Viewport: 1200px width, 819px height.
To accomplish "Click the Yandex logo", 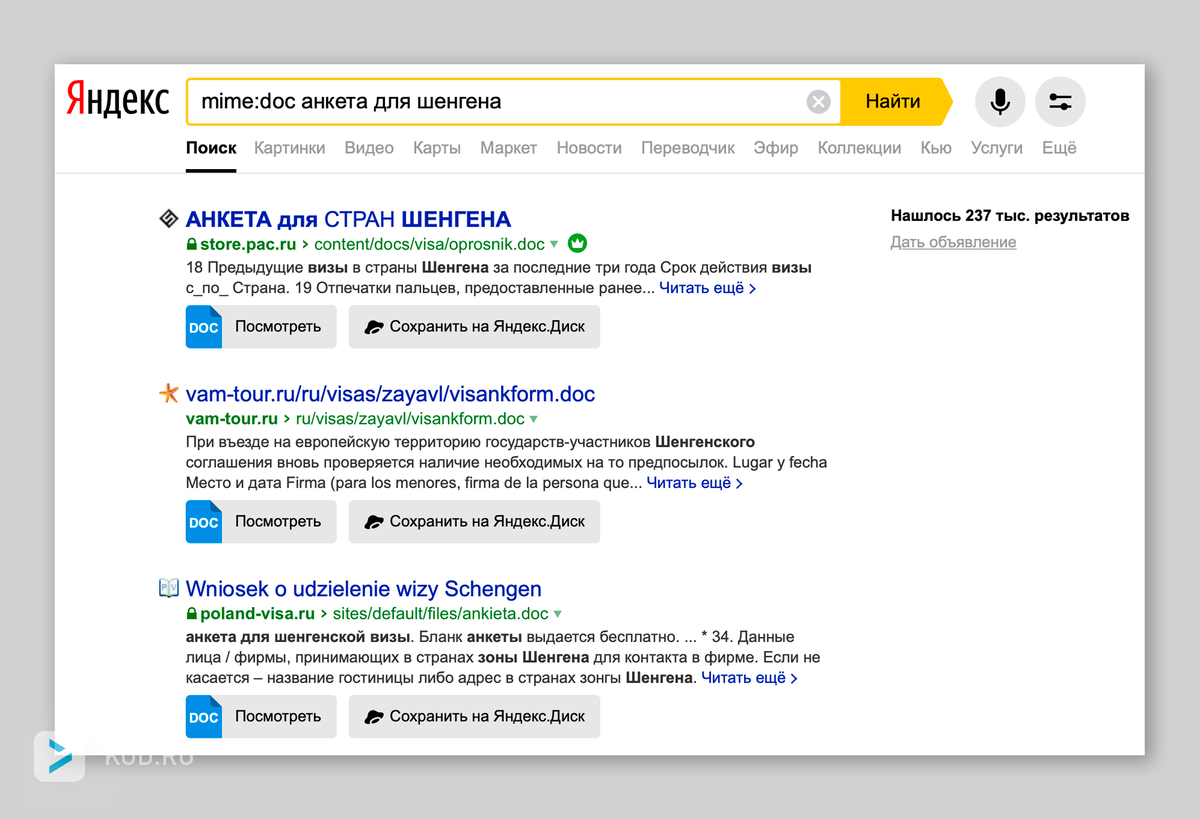I will pos(118,100).
